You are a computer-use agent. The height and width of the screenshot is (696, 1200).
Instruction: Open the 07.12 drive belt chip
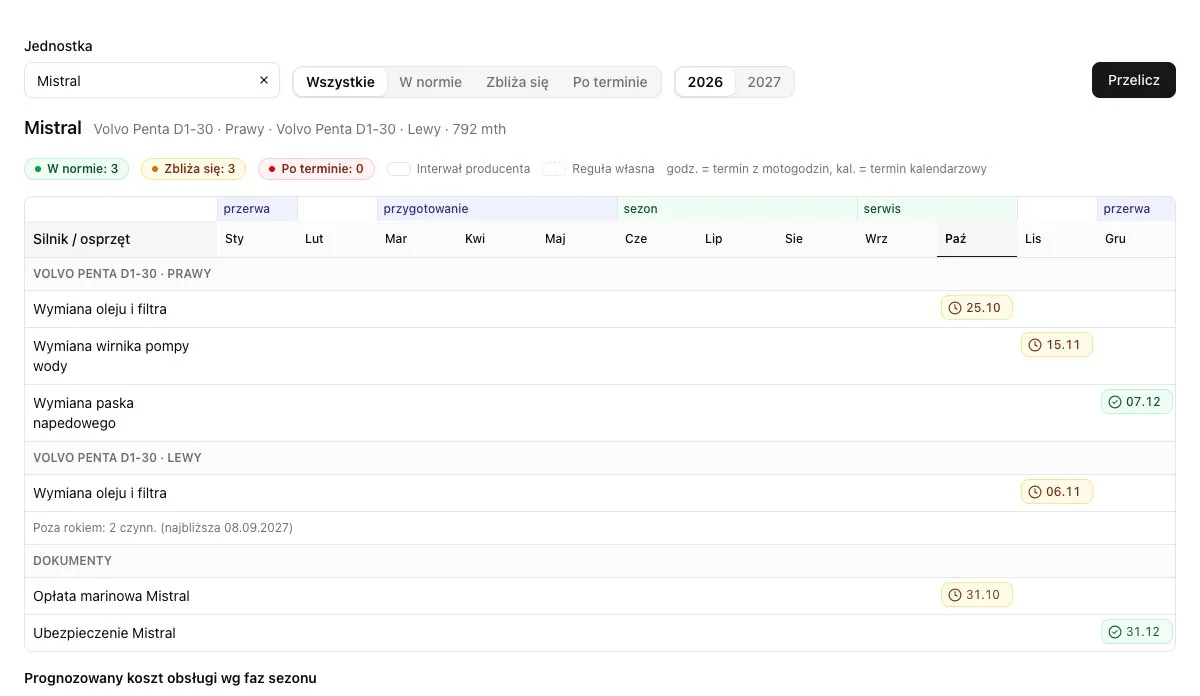(1137, 402)
